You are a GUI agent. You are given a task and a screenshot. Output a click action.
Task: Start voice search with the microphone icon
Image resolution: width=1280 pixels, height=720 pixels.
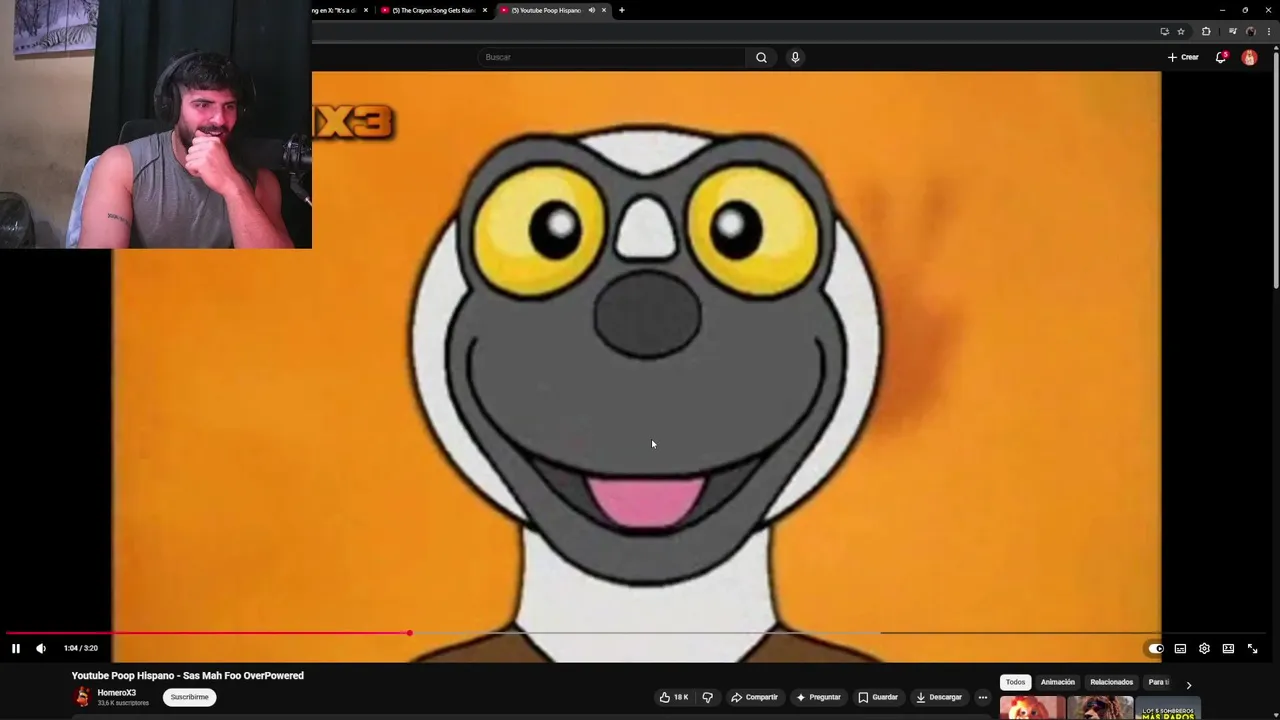pos(795,57)
